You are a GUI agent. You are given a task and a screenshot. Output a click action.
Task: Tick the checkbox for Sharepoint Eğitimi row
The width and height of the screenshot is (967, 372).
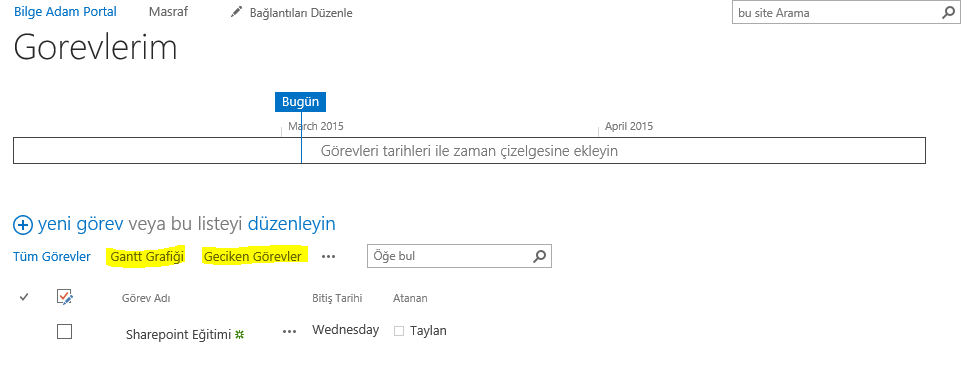click(x=64, y=331)
